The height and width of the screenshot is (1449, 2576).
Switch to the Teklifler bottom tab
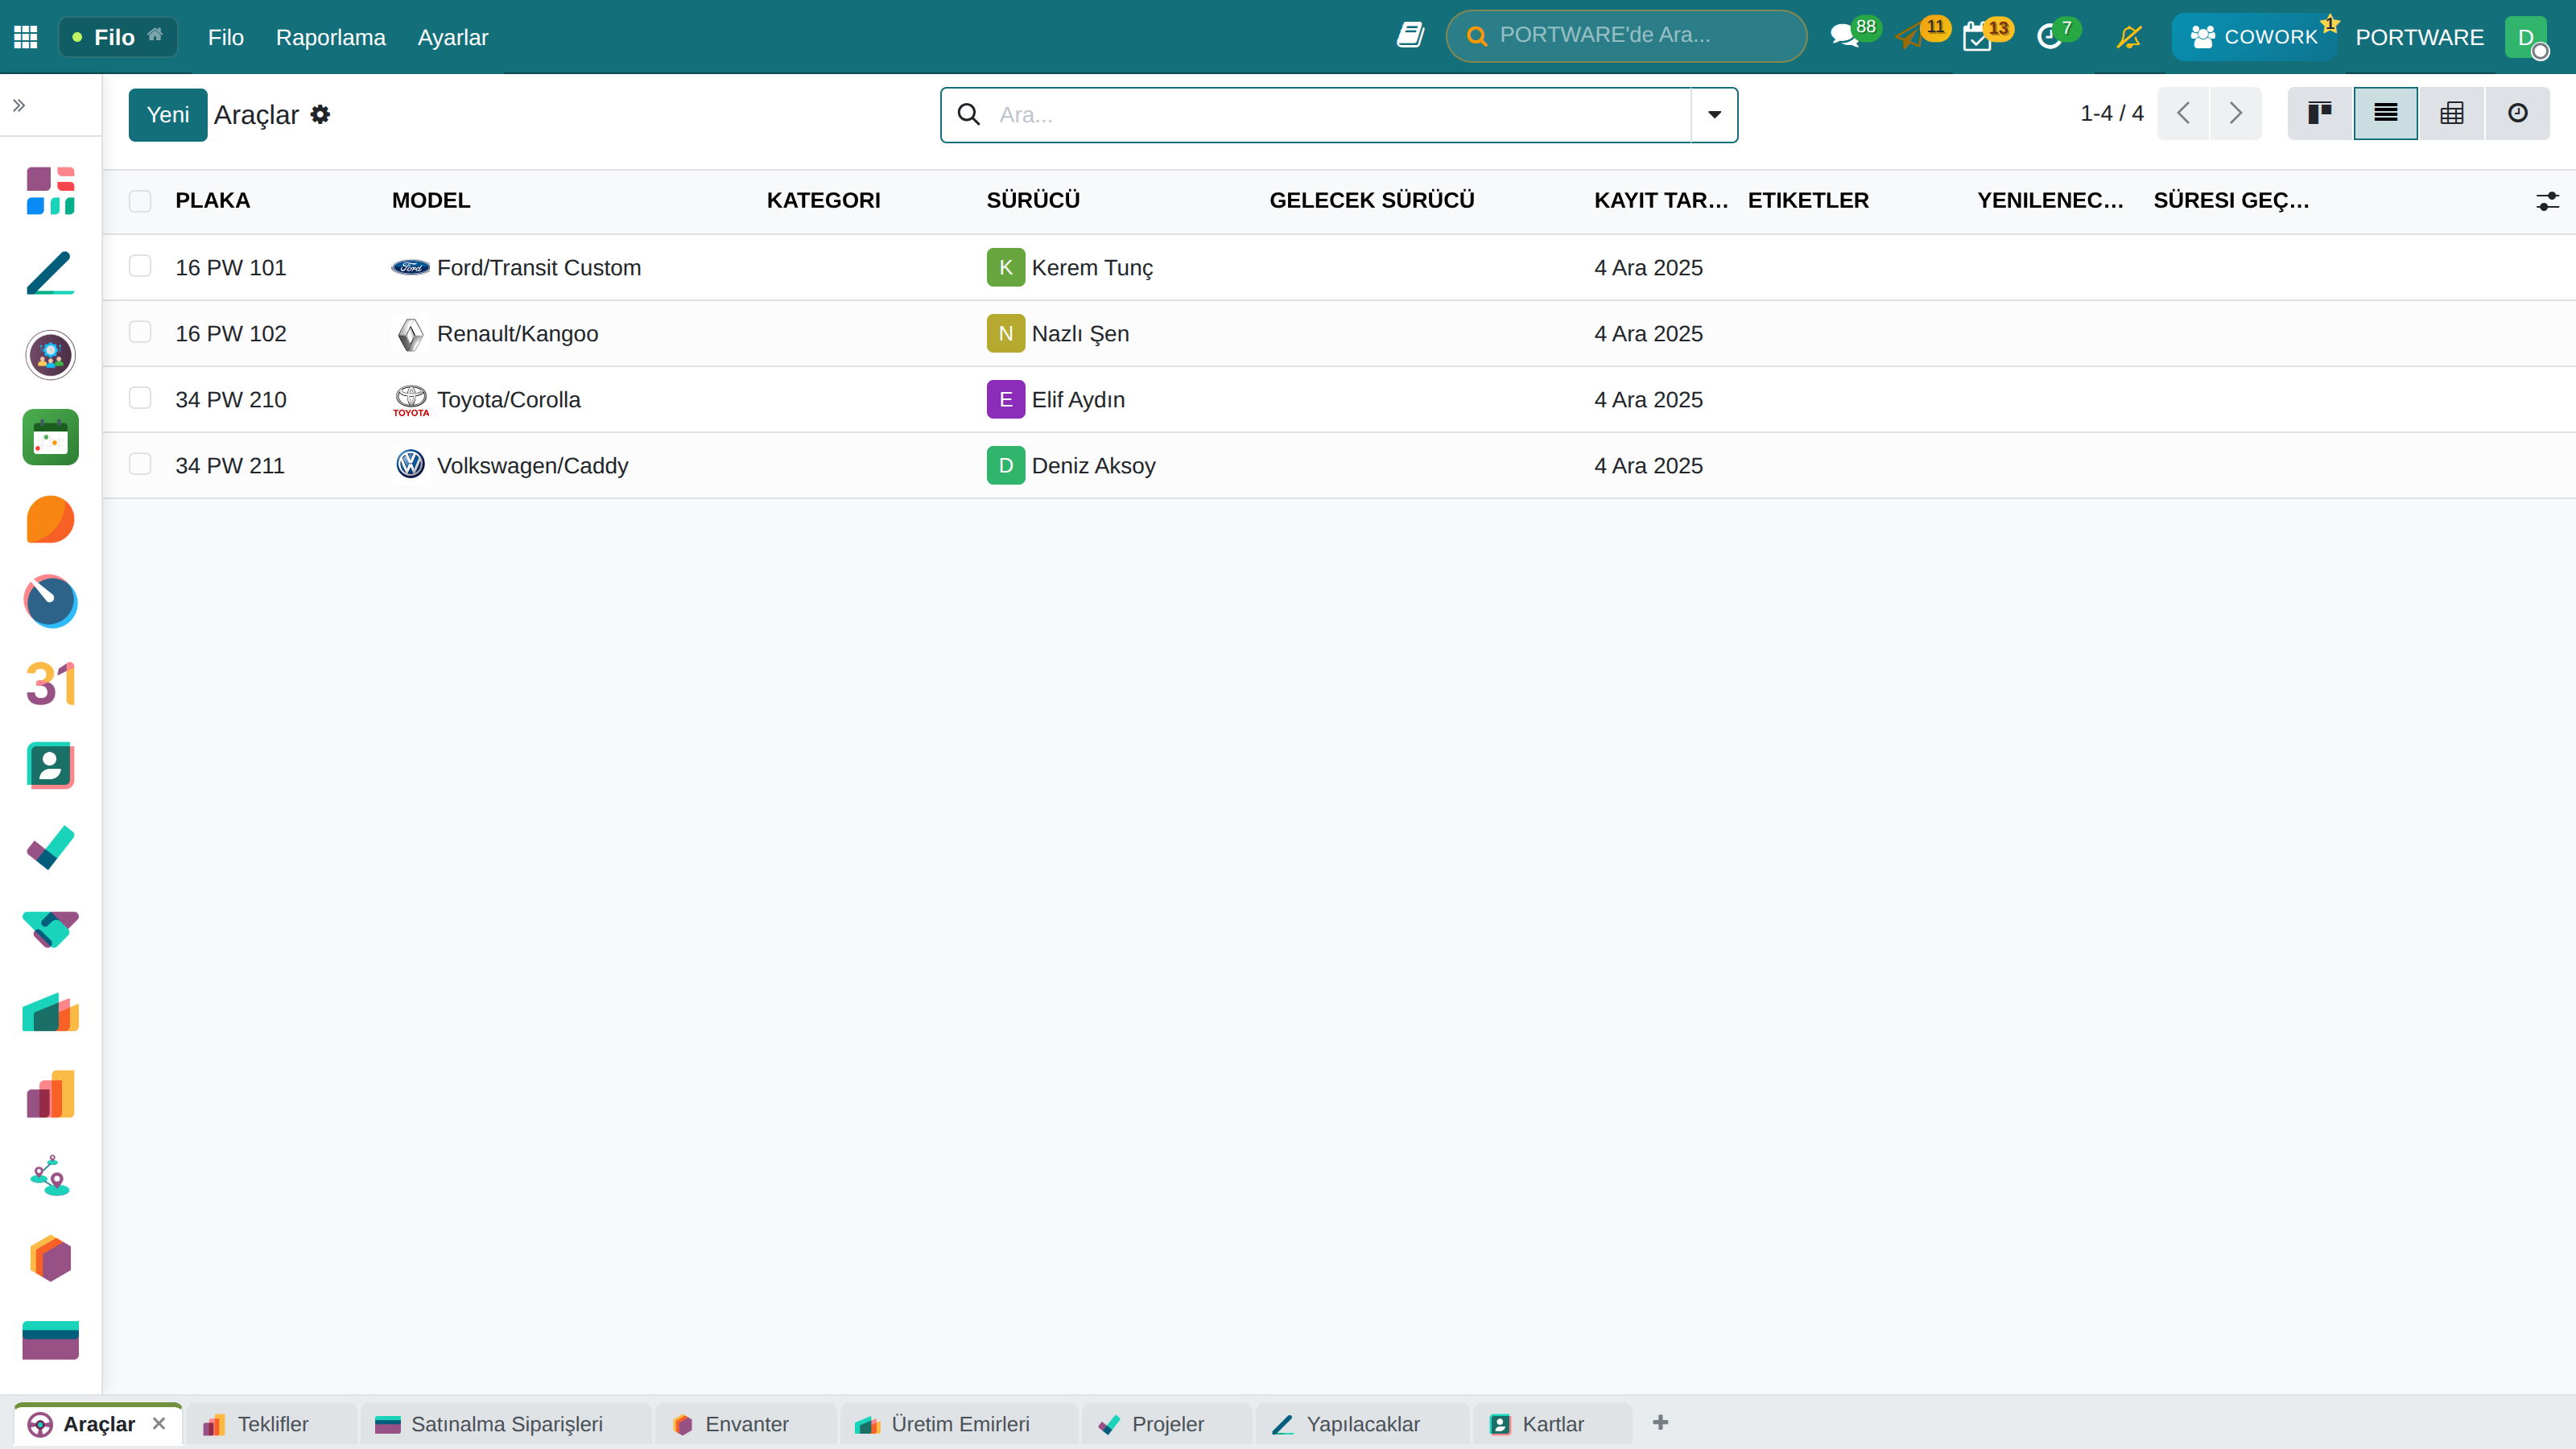pyautogui.click(x=271, y=1424)
